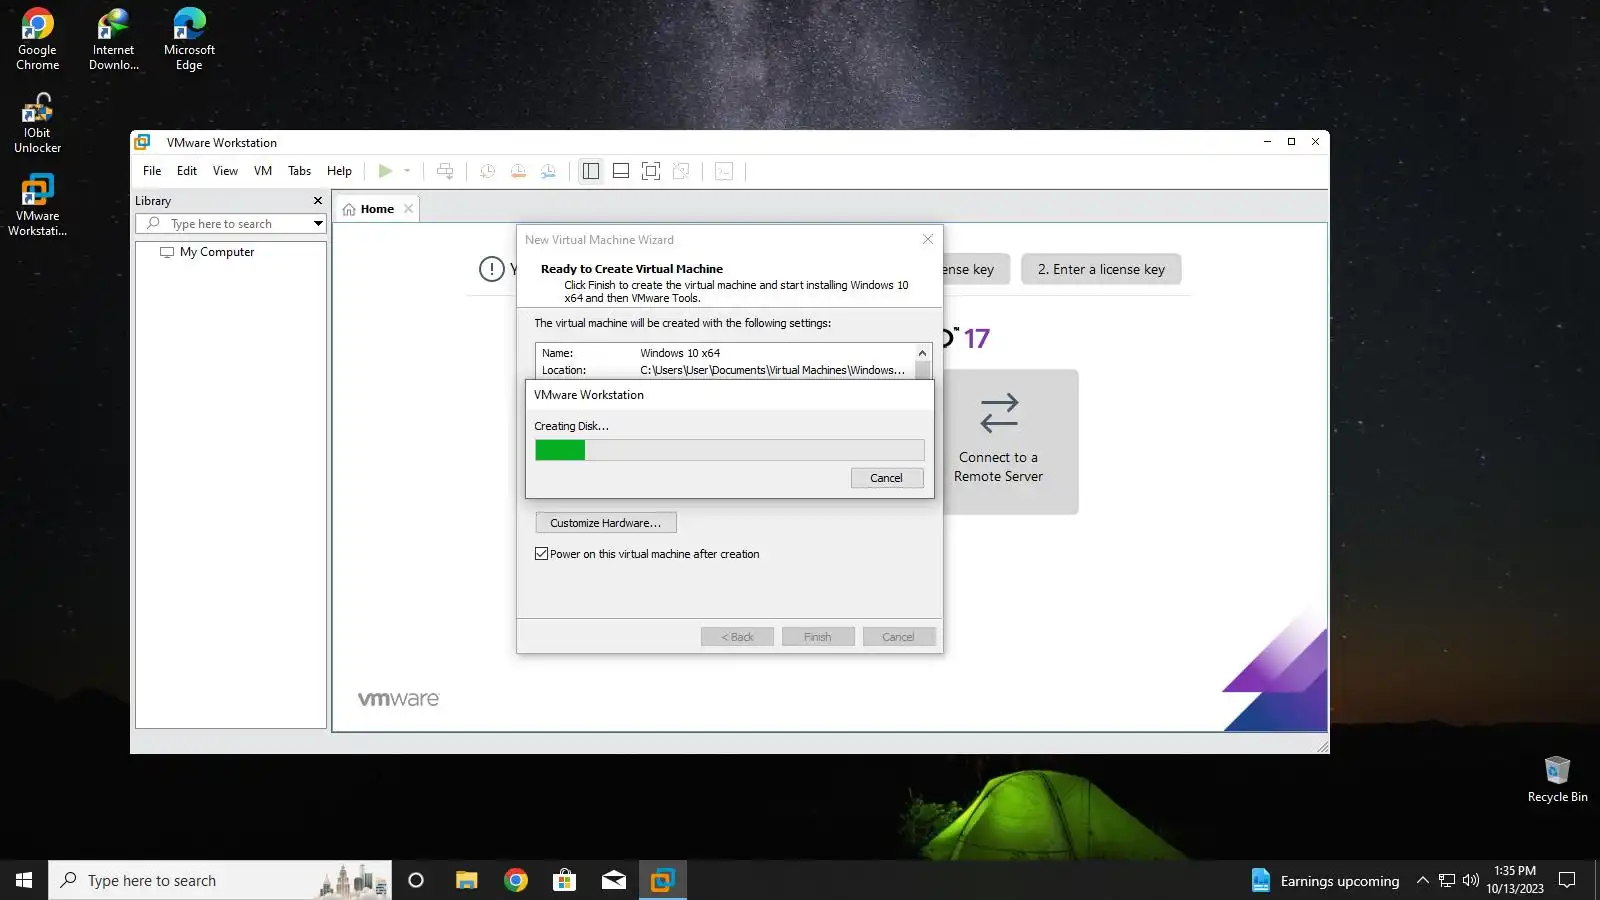
Task: Click the Finish button in wizard
Action: [x=818, y=637]
